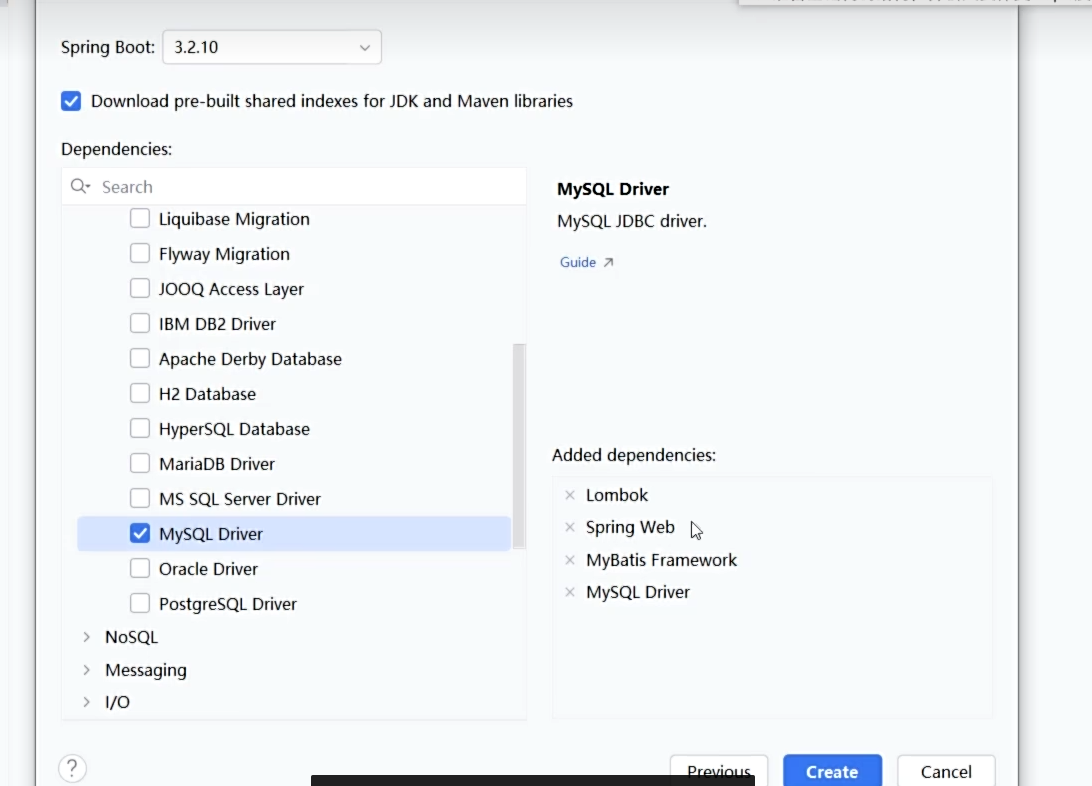Remove Spring Web from added dependencies
The image size is (1092, 786).
(x=570, y=527)
